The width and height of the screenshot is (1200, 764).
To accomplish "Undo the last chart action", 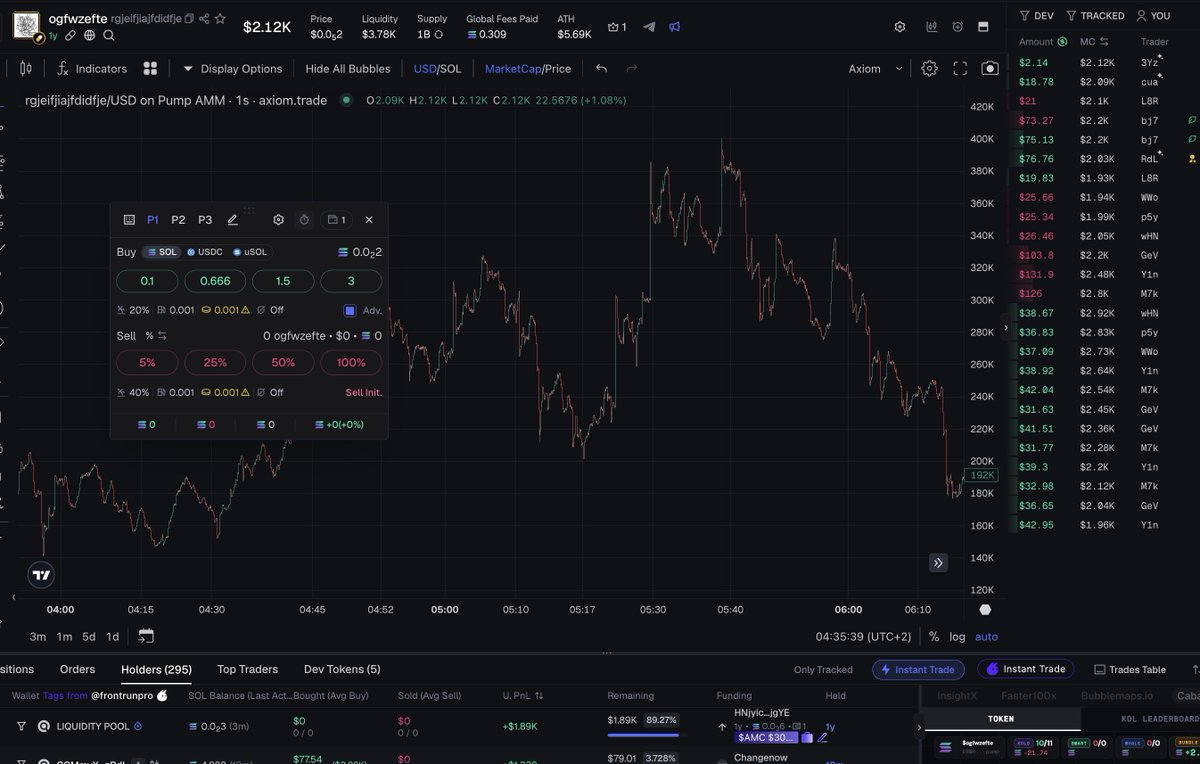I will tap(601, 68).
